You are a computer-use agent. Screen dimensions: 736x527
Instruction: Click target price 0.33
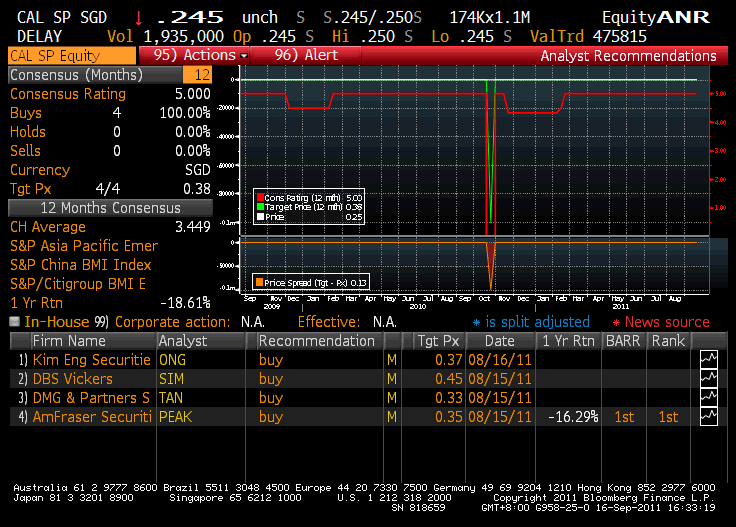pyautogui.click(x=449, y=398)
